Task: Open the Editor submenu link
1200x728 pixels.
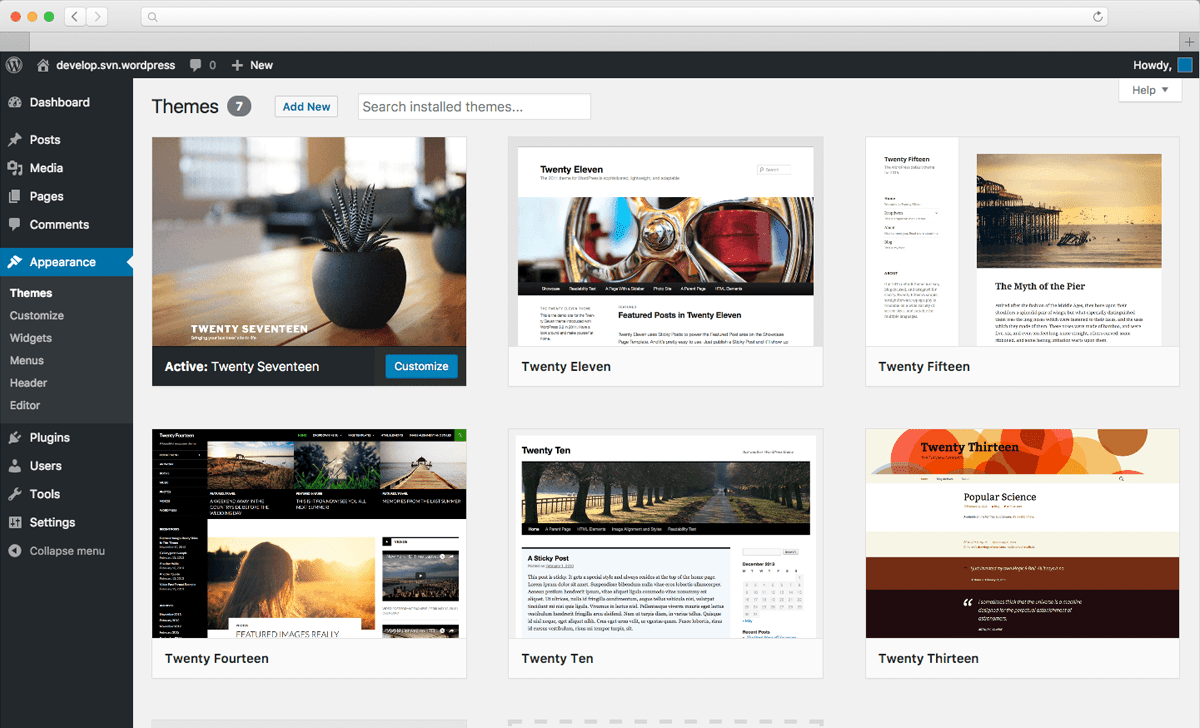Action: tap(25, 405)
